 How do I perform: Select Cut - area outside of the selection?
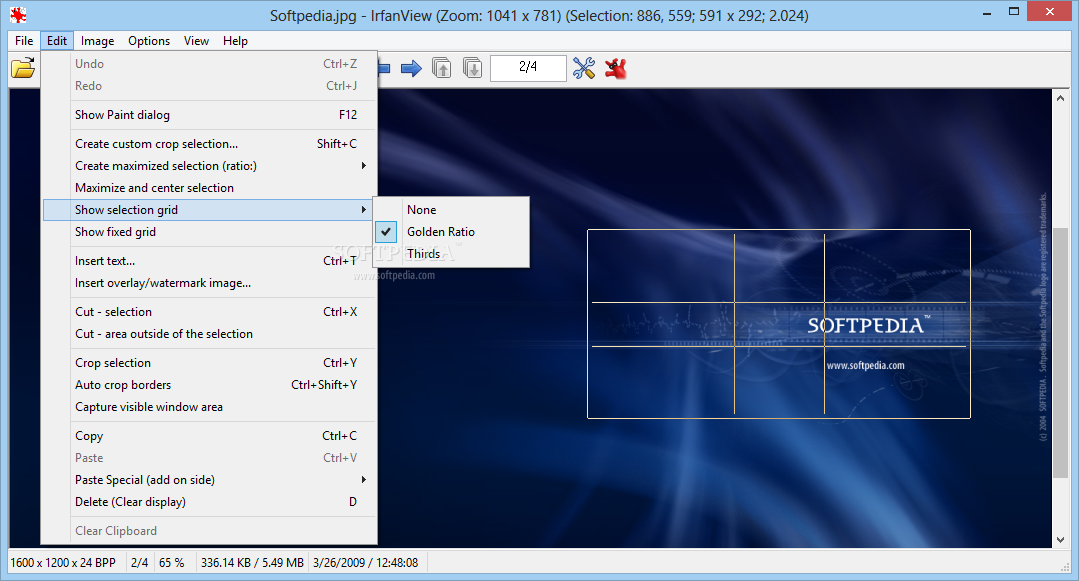(x=209, y=334)
